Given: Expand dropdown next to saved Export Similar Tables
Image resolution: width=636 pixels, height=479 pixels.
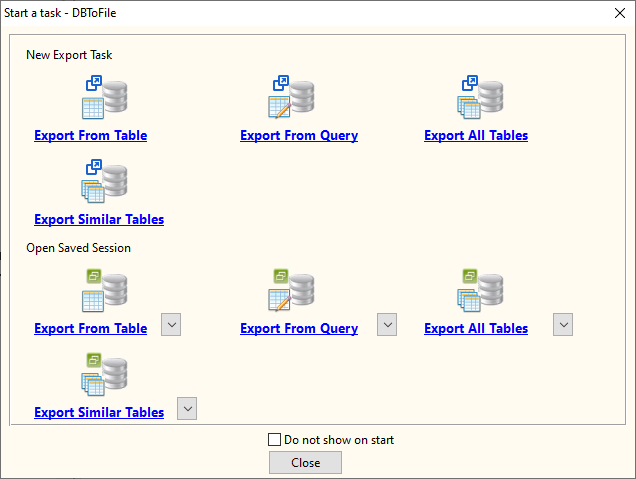Looking at the screenshot, I should coord(187,408).
